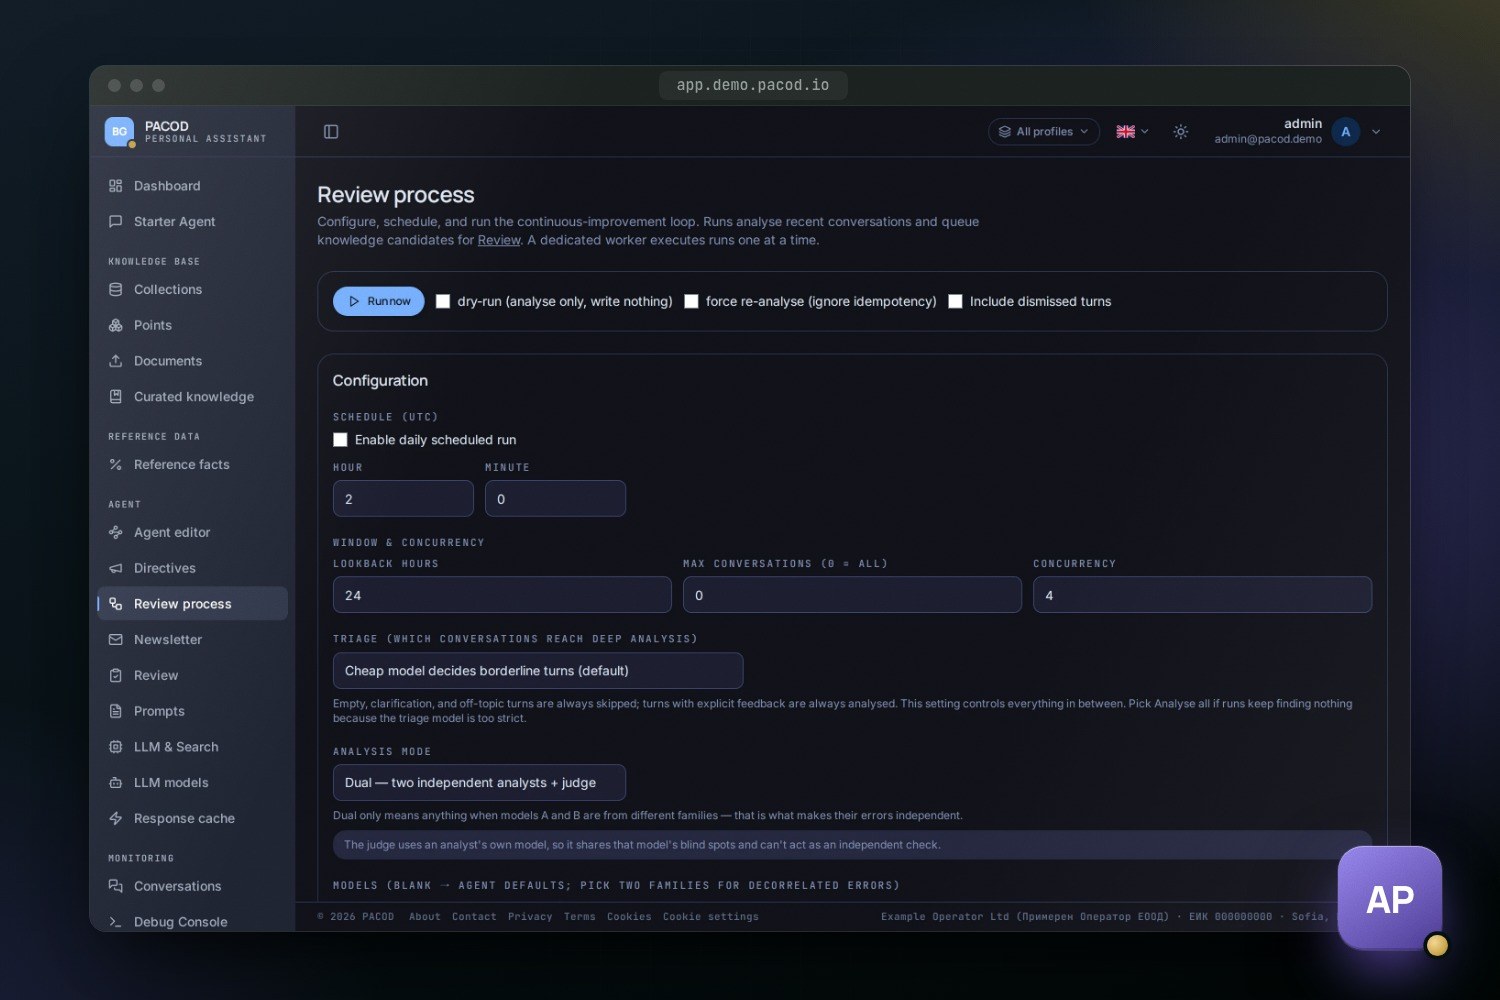Expand the admin account menu chevron
1500x1000 pixels.
[x=1376, y=132]
